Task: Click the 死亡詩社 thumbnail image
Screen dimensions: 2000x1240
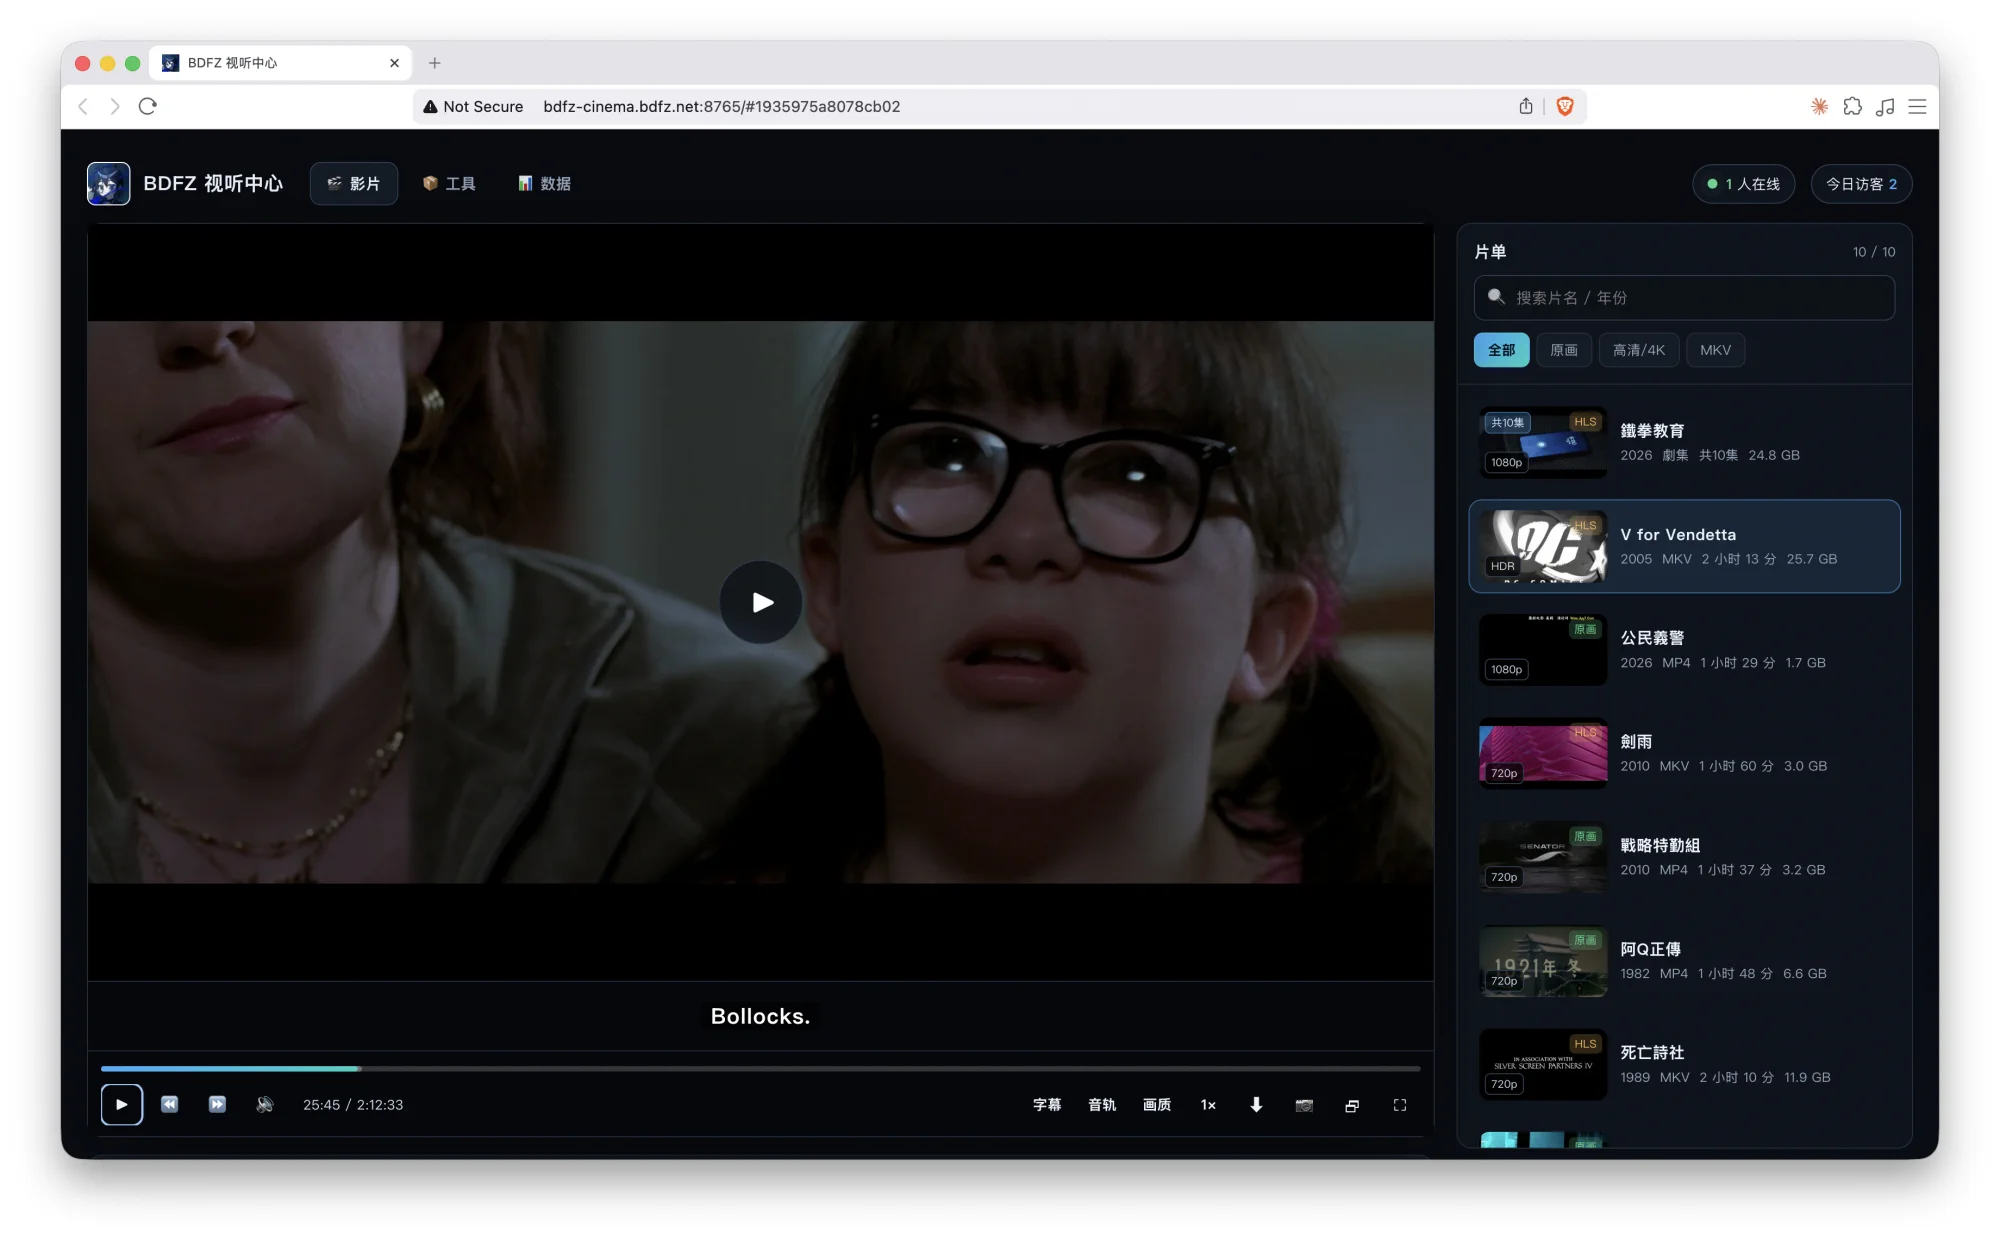Action: [x=1543, y=1064]
